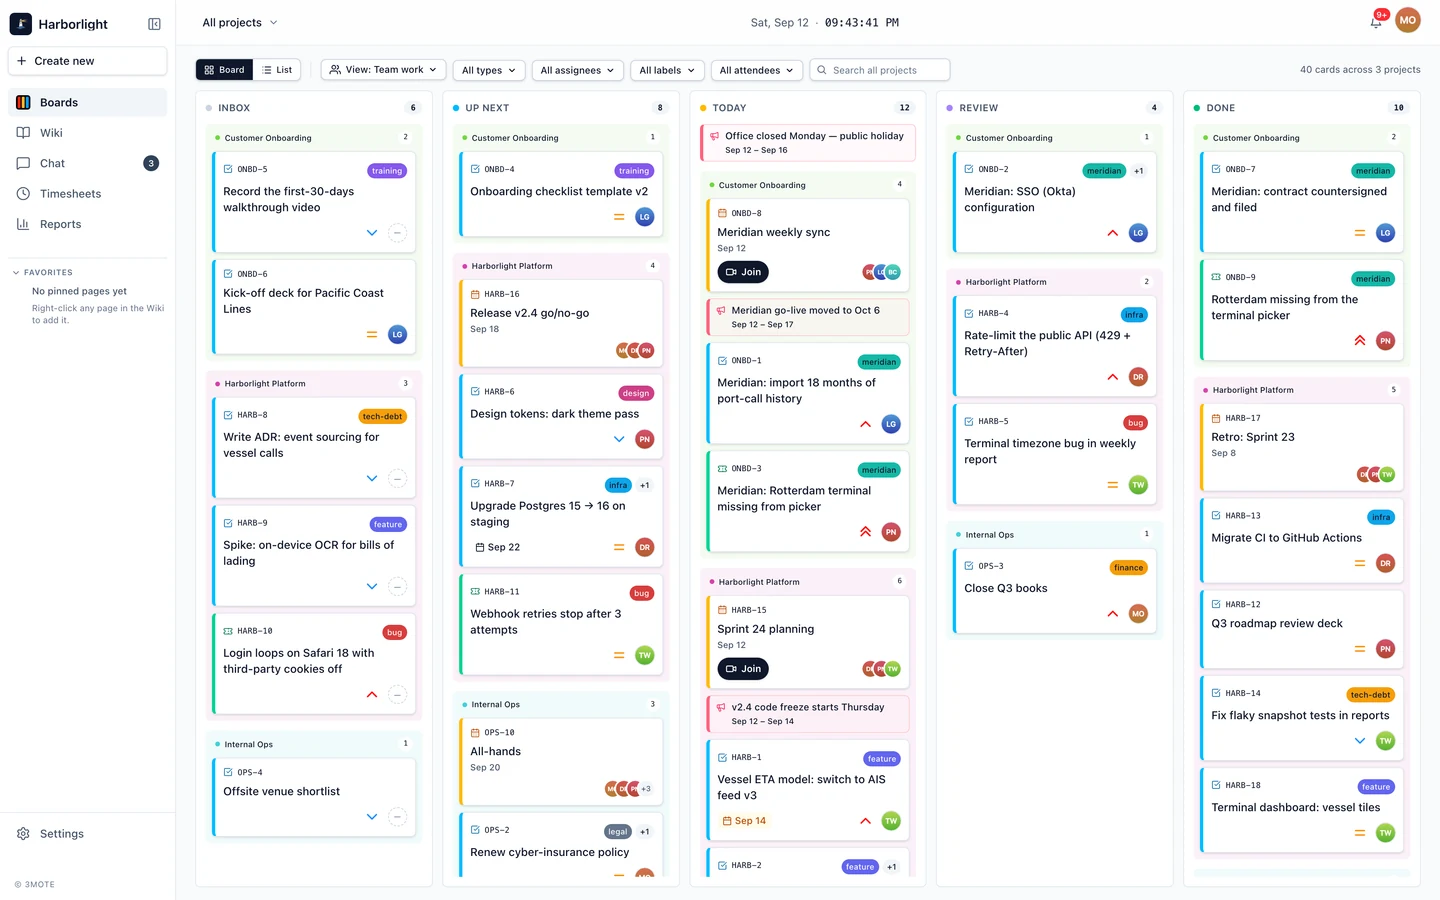Open Wiki in the sidebar
Viewport: 1440px width, 900px height.
click(88, 133)
